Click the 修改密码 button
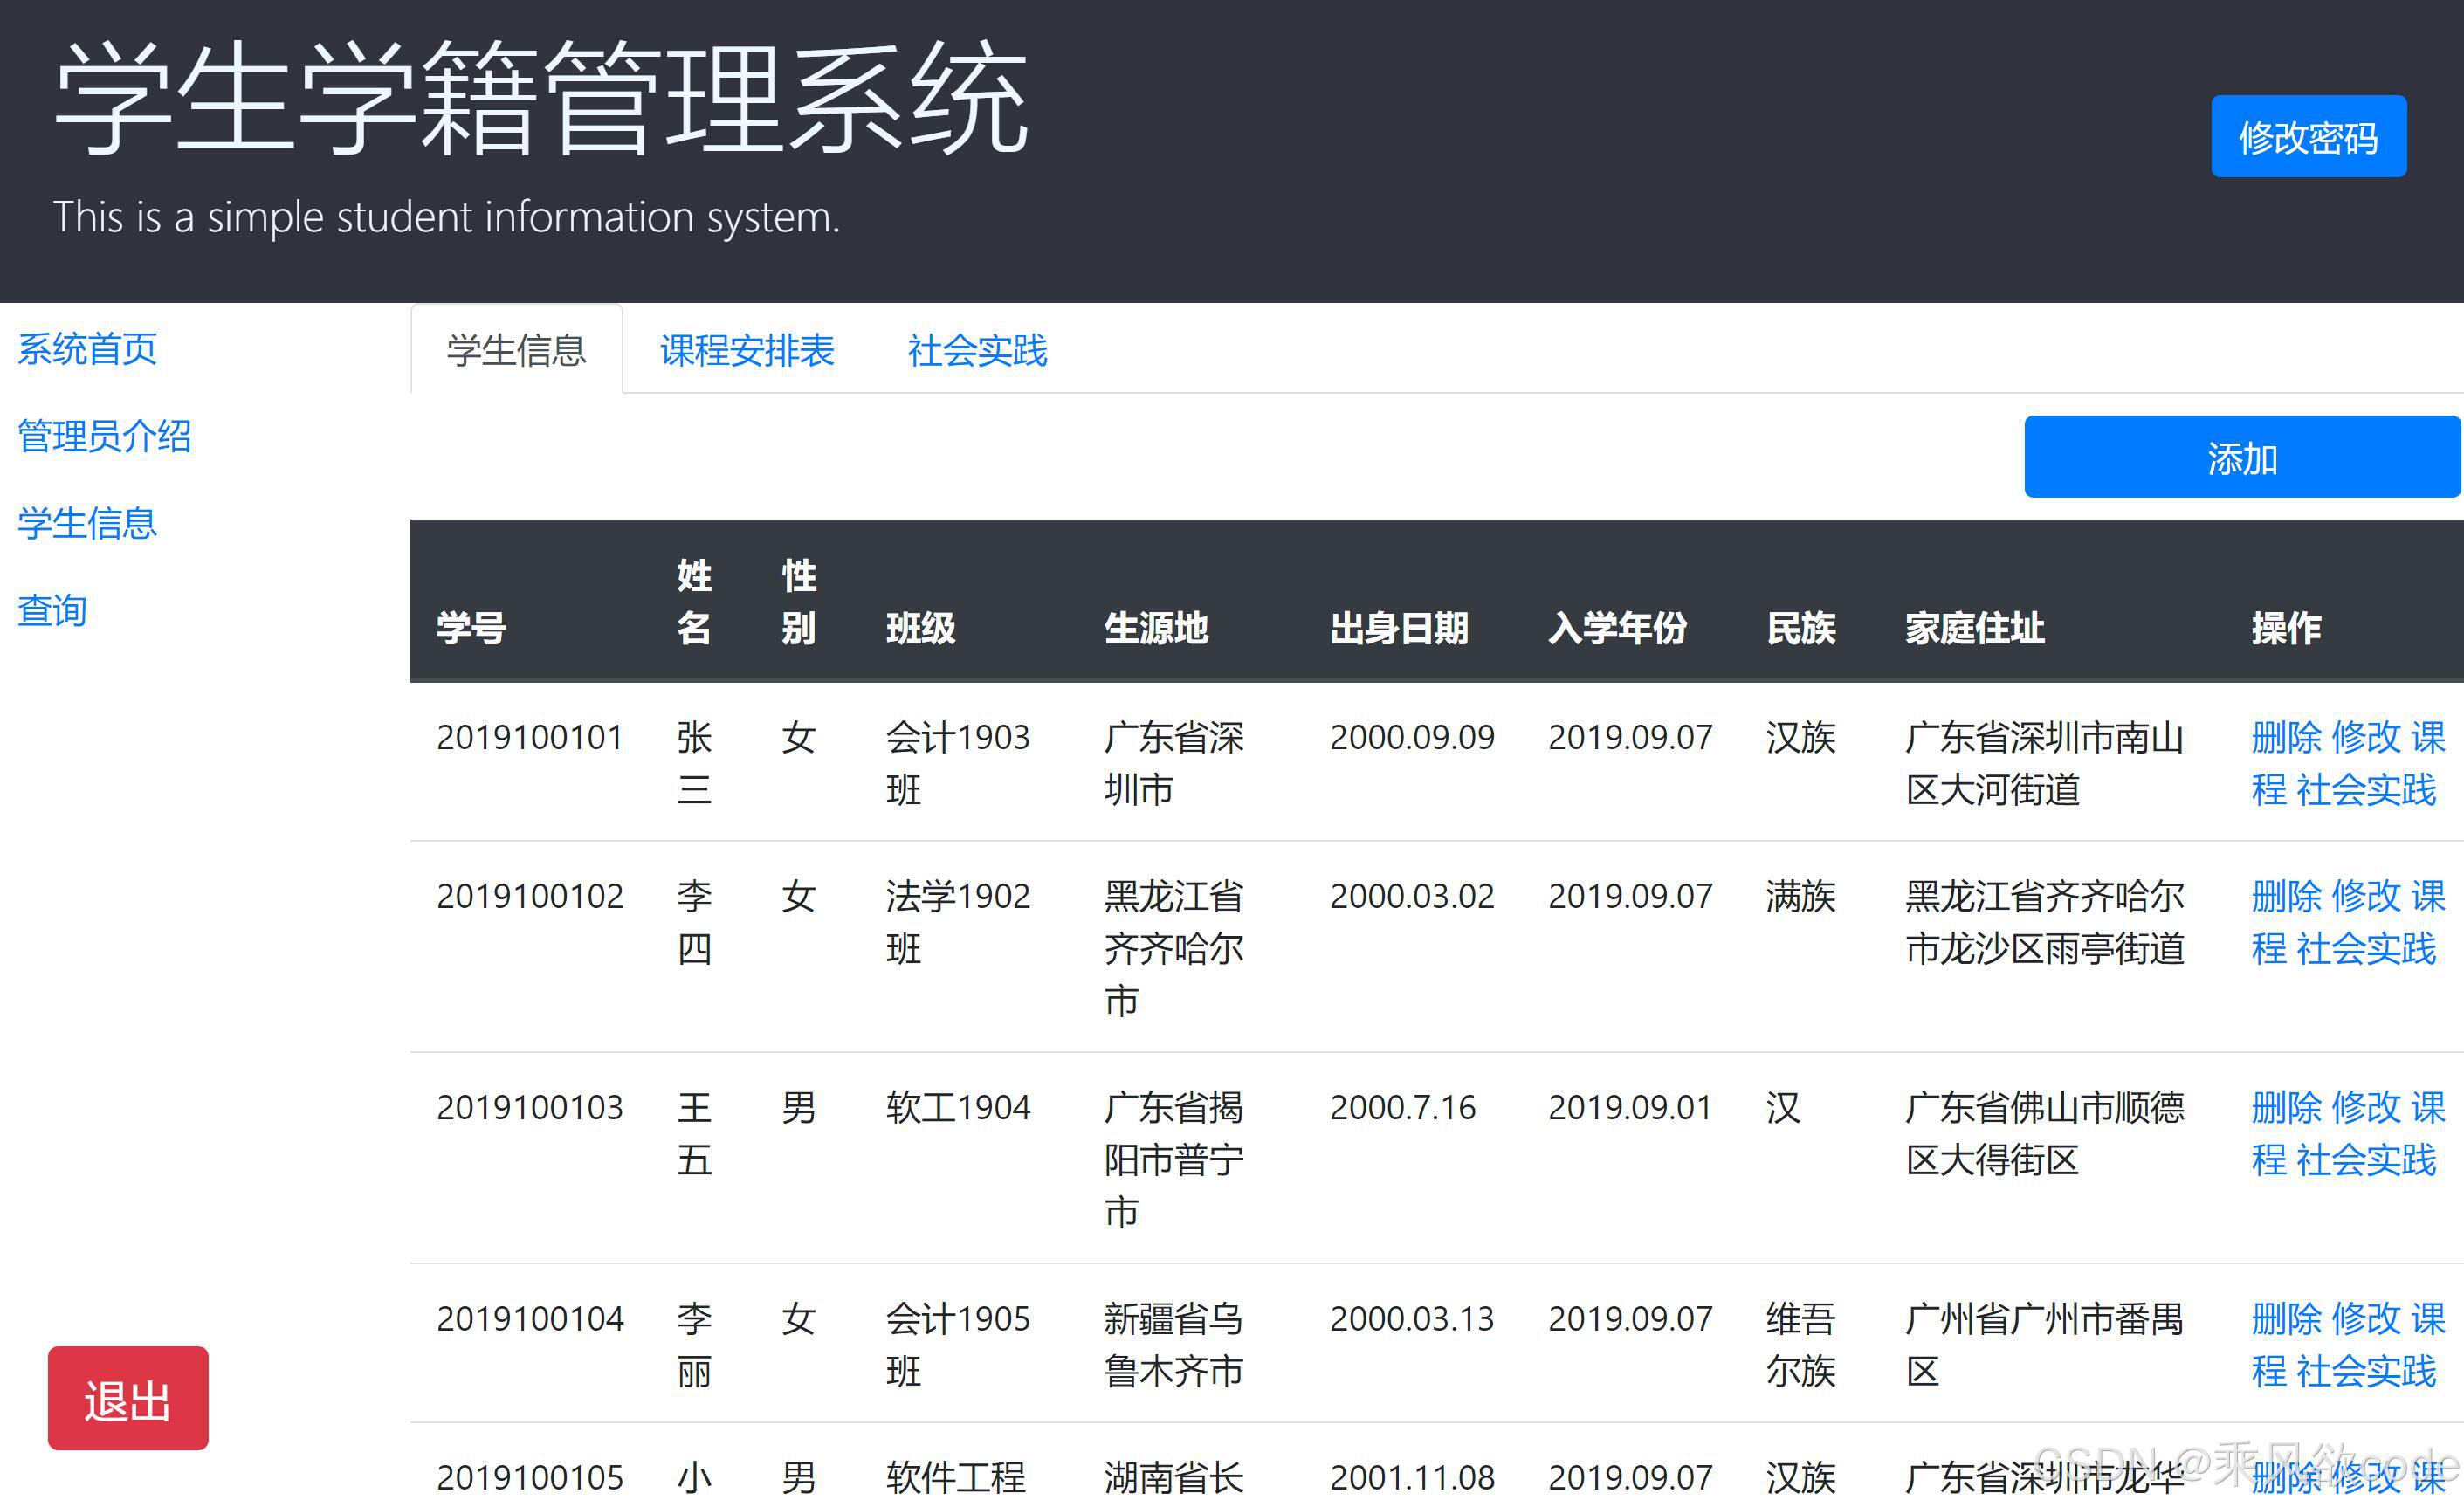This screenshot has height=1507, width=2464. [2307, 137]
